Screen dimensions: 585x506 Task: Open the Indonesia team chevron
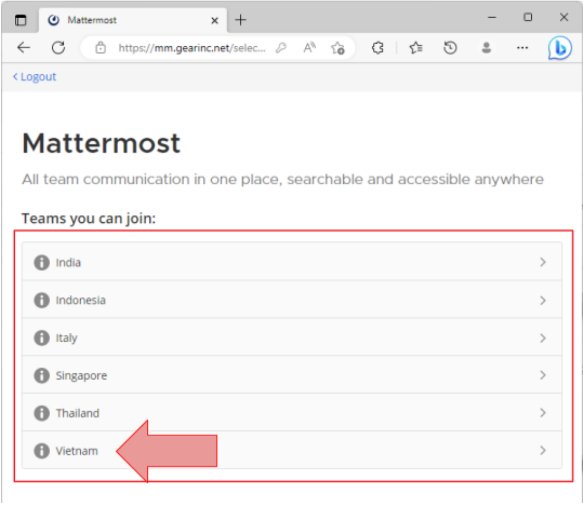click(543, 301)
